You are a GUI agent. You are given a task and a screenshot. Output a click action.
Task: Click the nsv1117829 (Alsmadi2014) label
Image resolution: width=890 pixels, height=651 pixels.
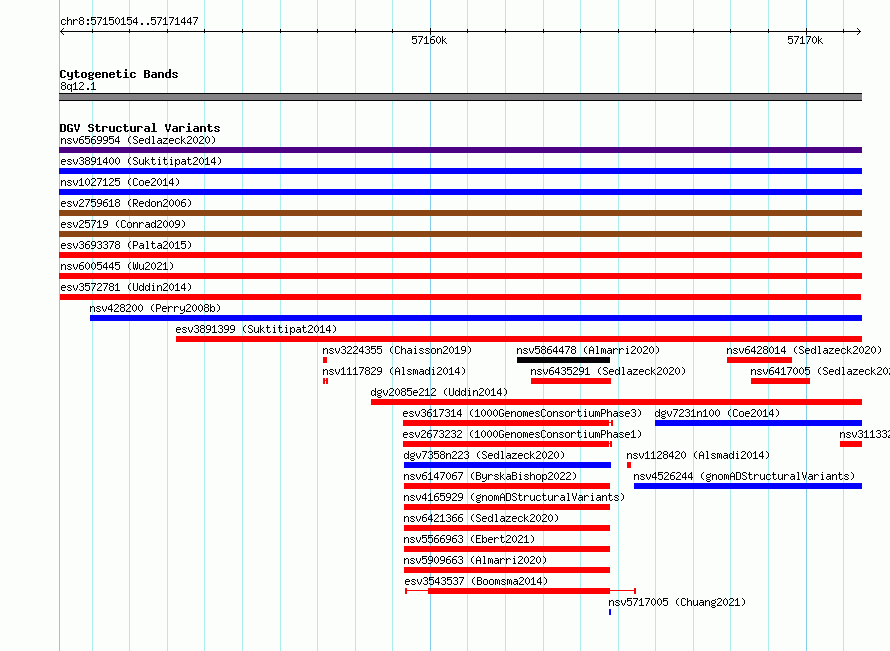[x=394, y=371]
